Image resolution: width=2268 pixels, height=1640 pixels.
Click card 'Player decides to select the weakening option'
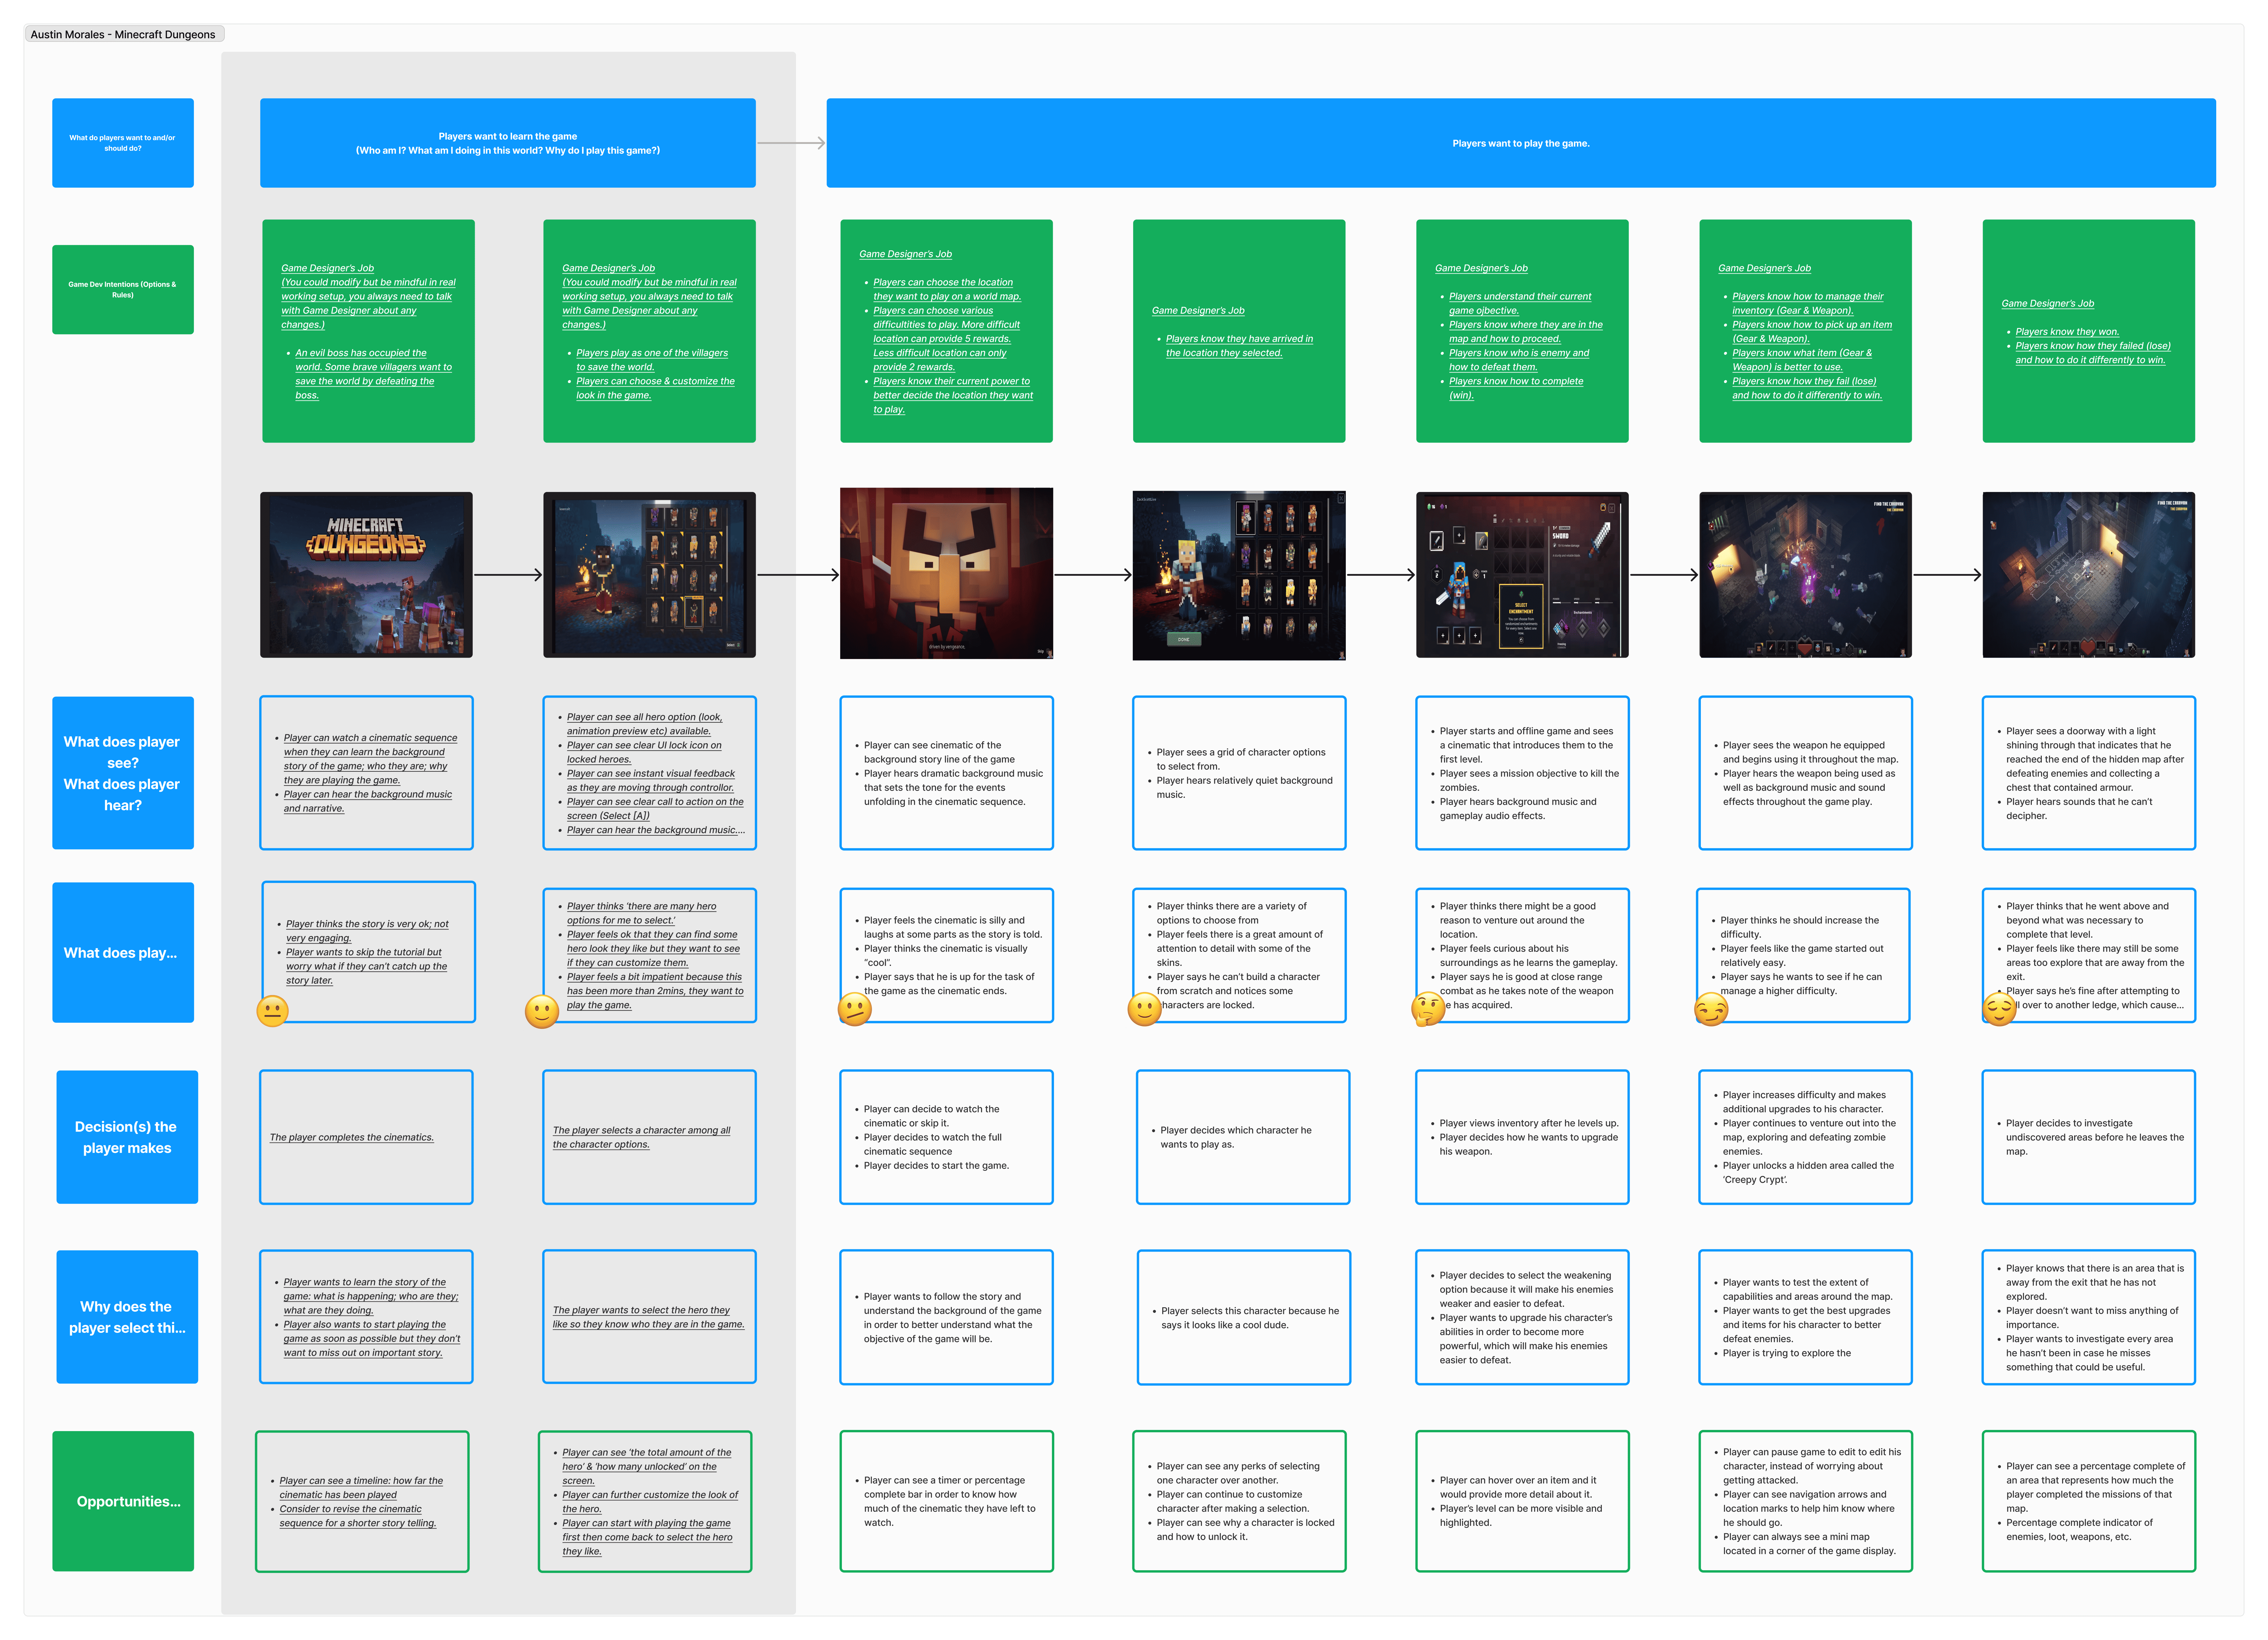[x=1522, y=1317]
